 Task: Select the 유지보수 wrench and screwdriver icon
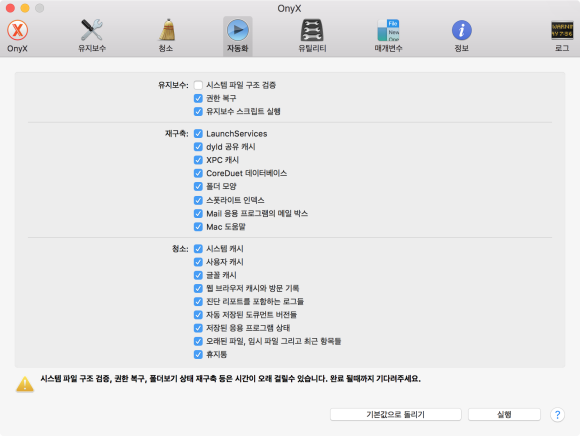92,30
